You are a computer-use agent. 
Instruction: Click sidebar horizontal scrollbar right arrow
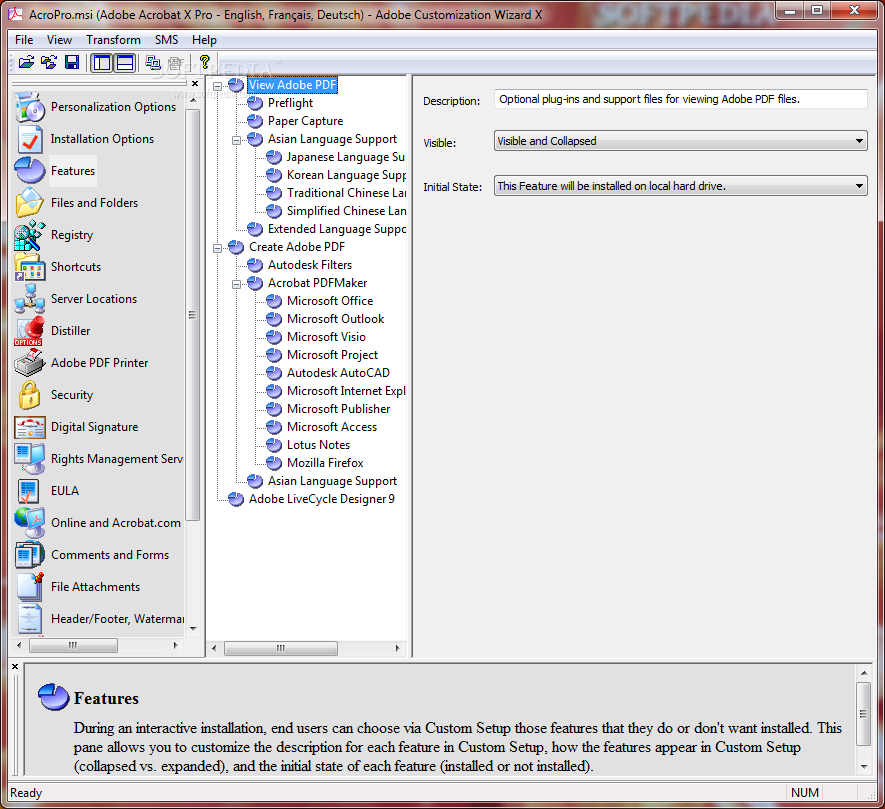pos(176,645)
